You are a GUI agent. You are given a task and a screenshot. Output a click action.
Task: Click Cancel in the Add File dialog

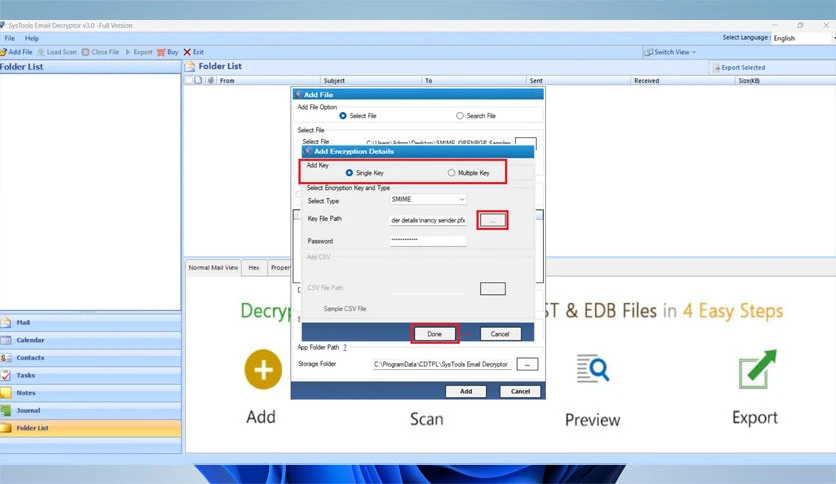point(520,391)
